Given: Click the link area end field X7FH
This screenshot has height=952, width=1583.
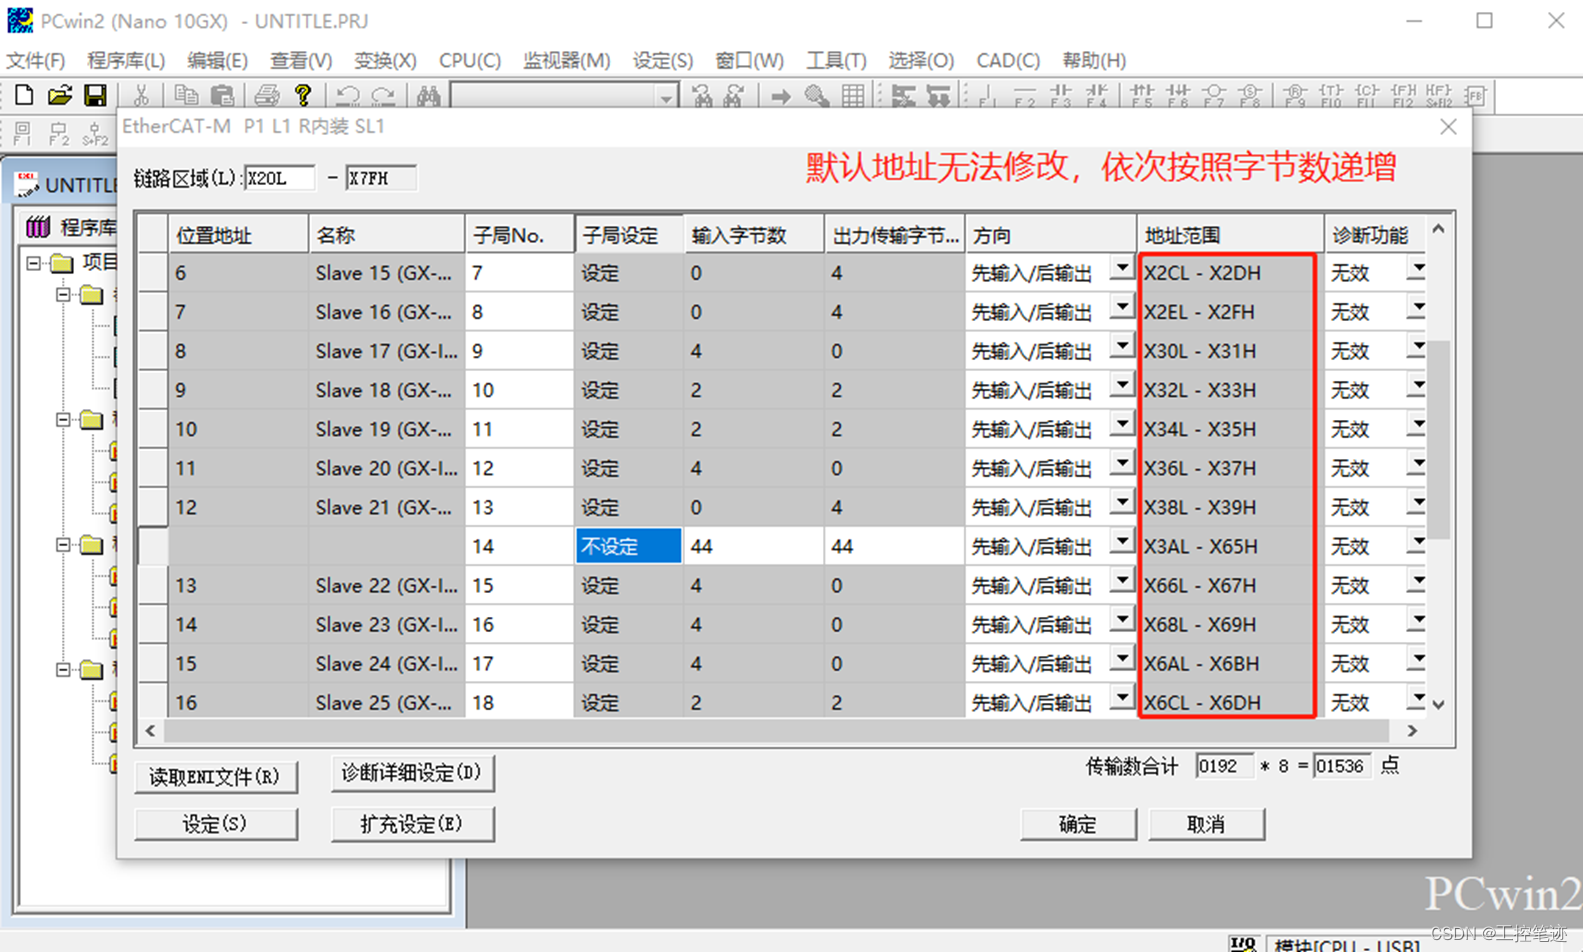Looking at the screenshot, I should [x=380, y=178].
